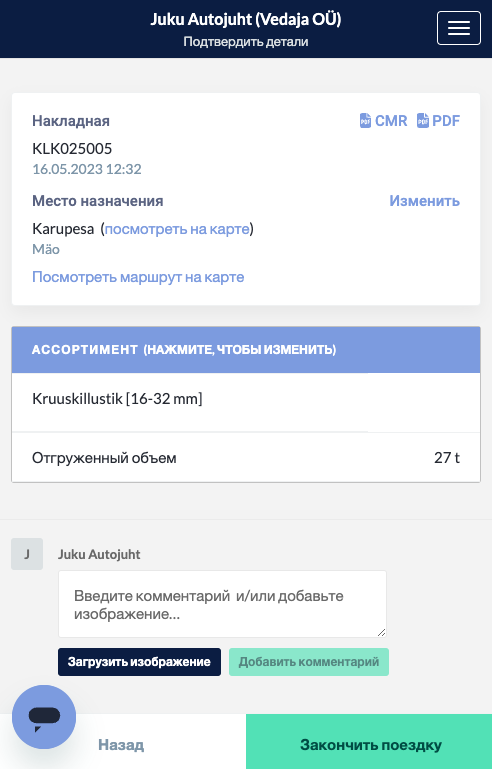Open the hamburger menu
The height and width of the screenshot is (769, 492).
point(459,28)
